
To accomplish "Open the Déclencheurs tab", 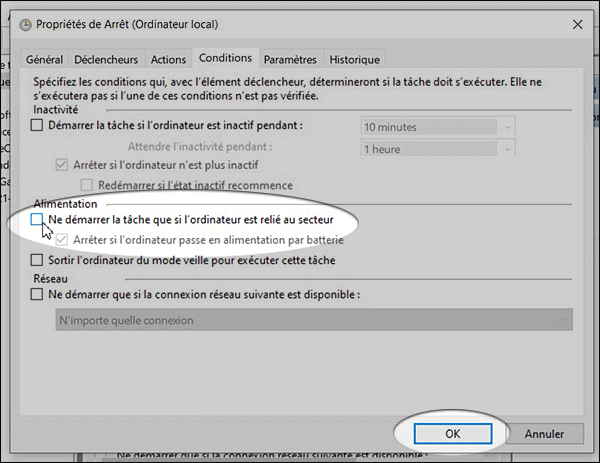I will click(107, 59).
